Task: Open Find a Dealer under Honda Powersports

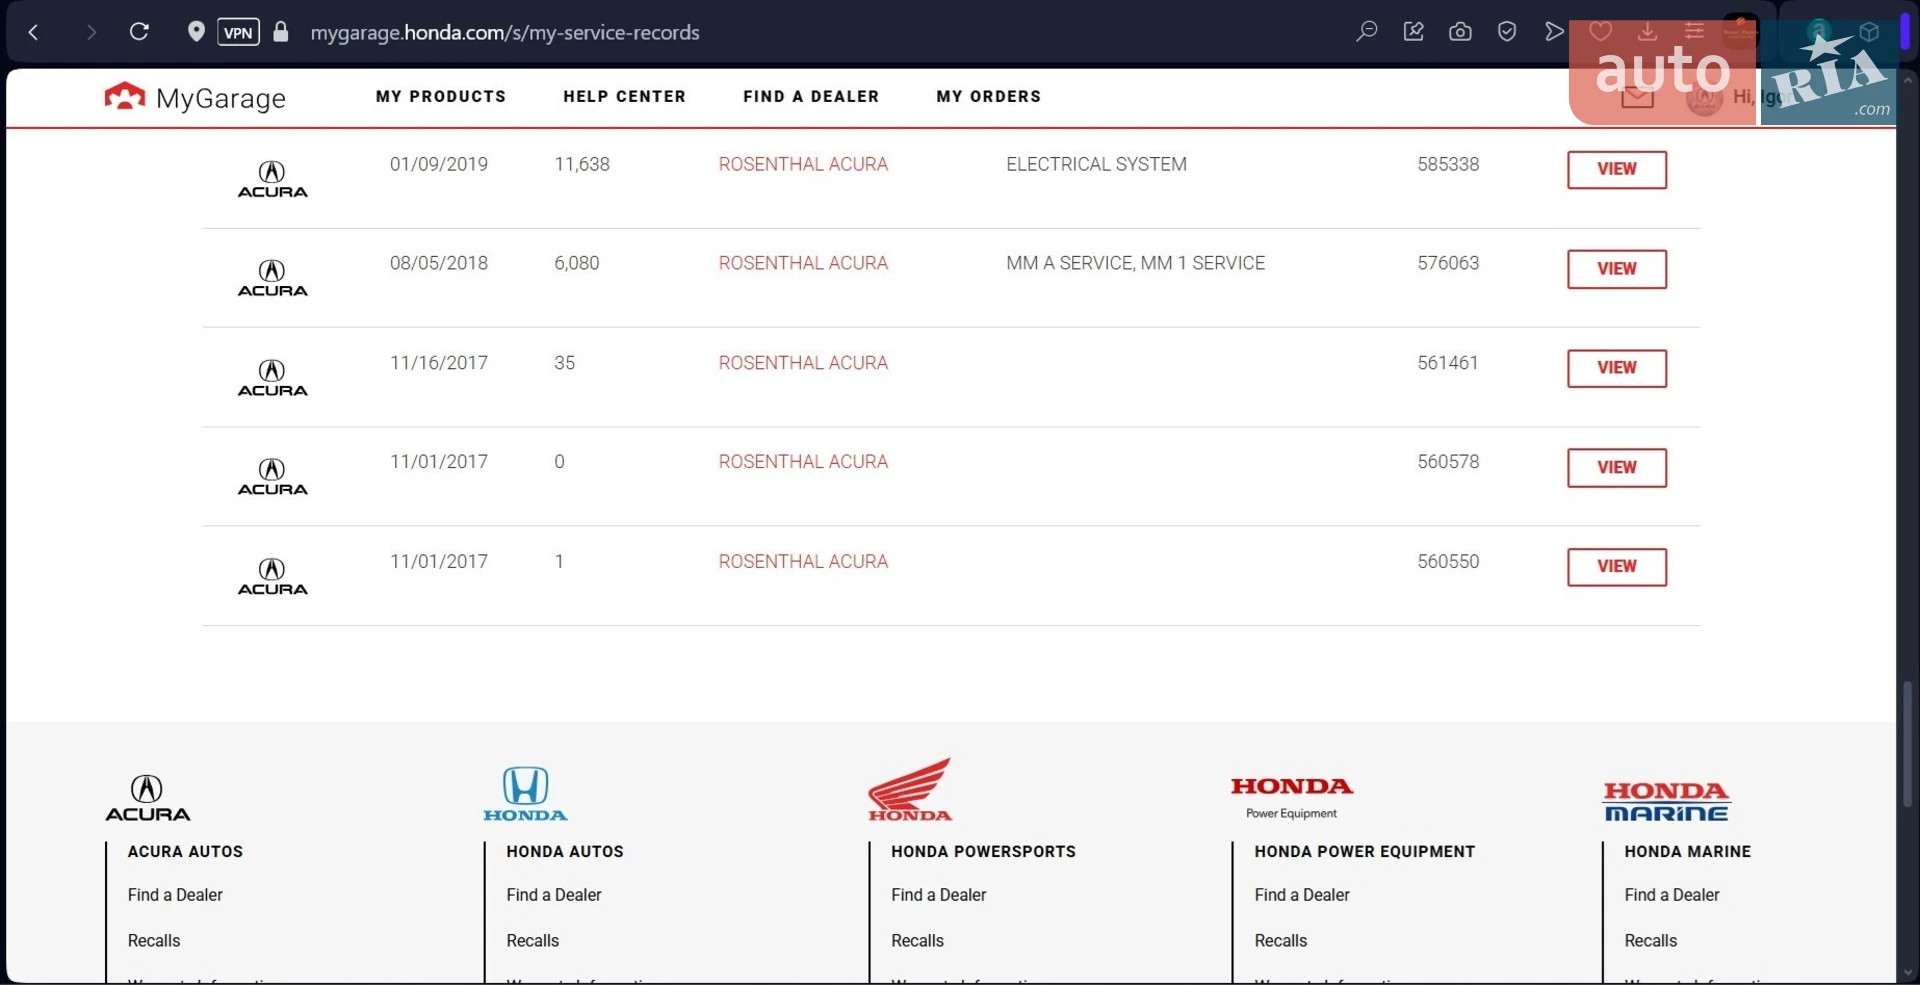Action: [939, 895]
